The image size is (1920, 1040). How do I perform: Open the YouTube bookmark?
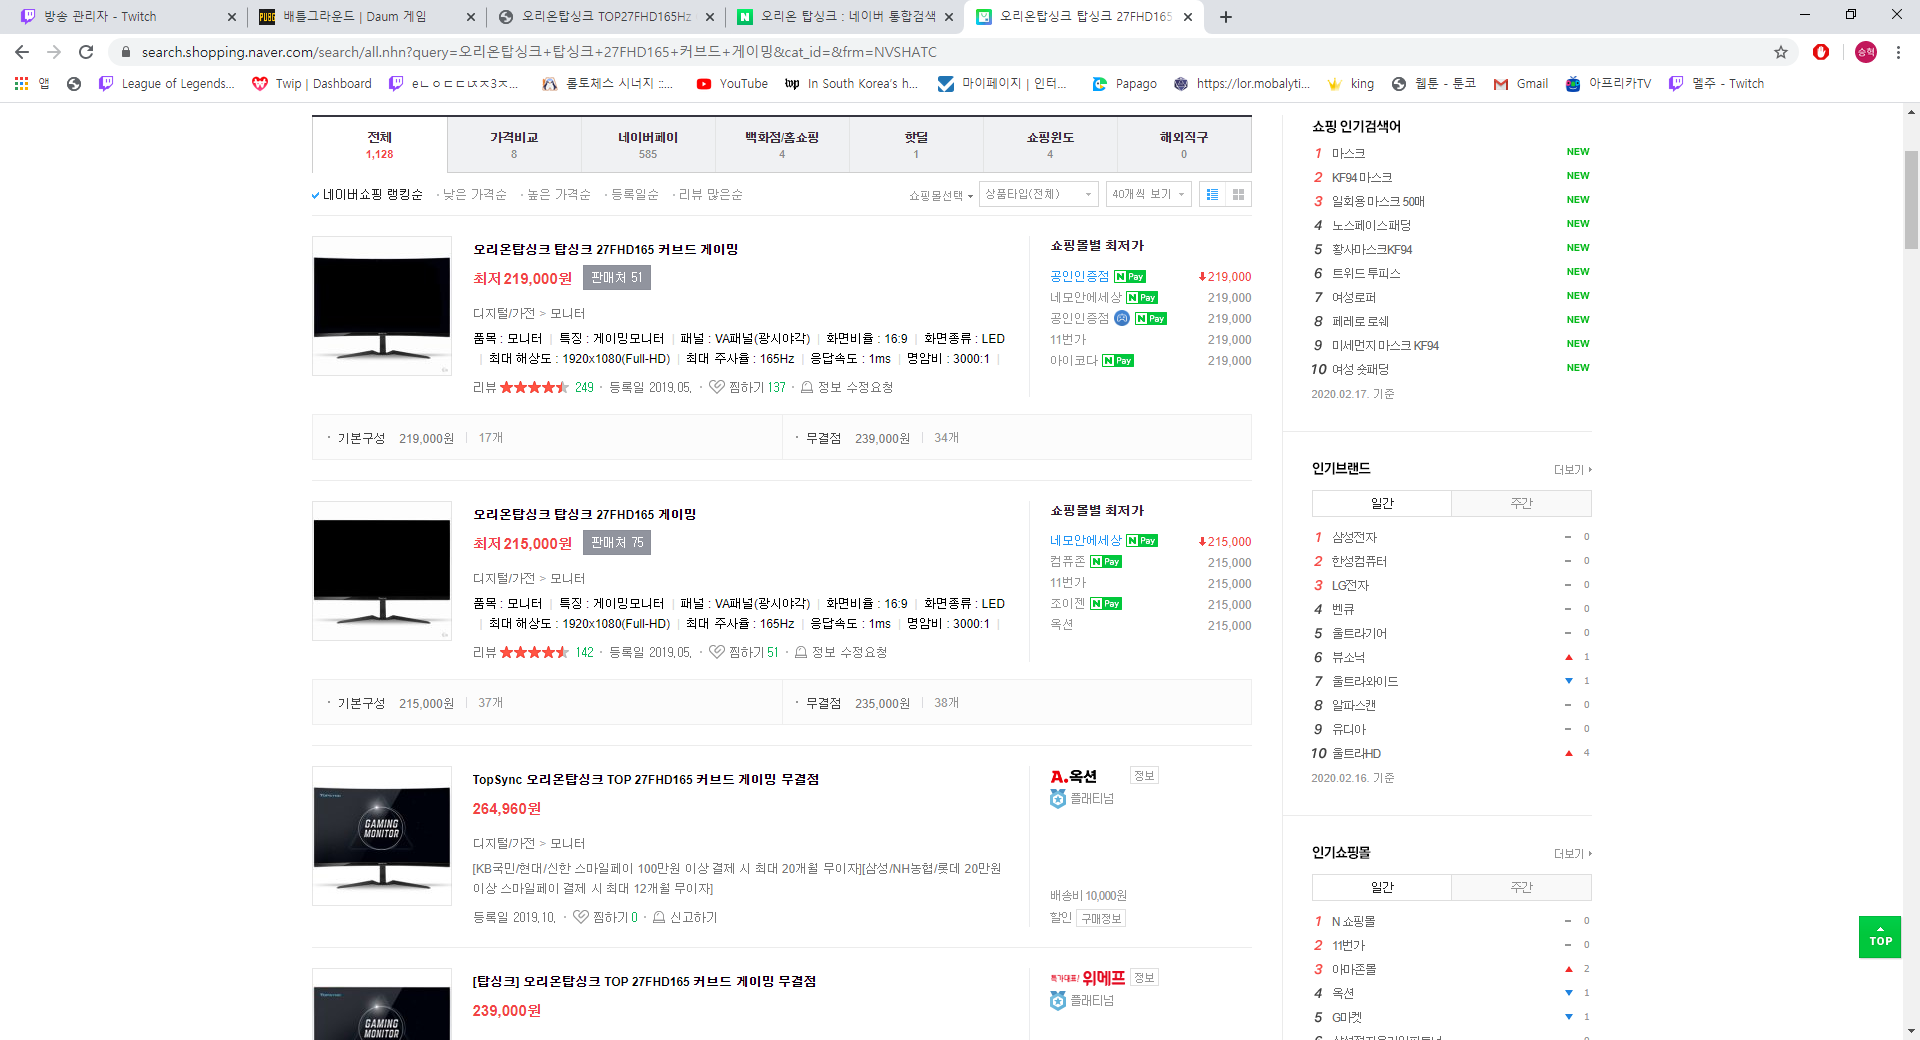click(x=732, y=84)
